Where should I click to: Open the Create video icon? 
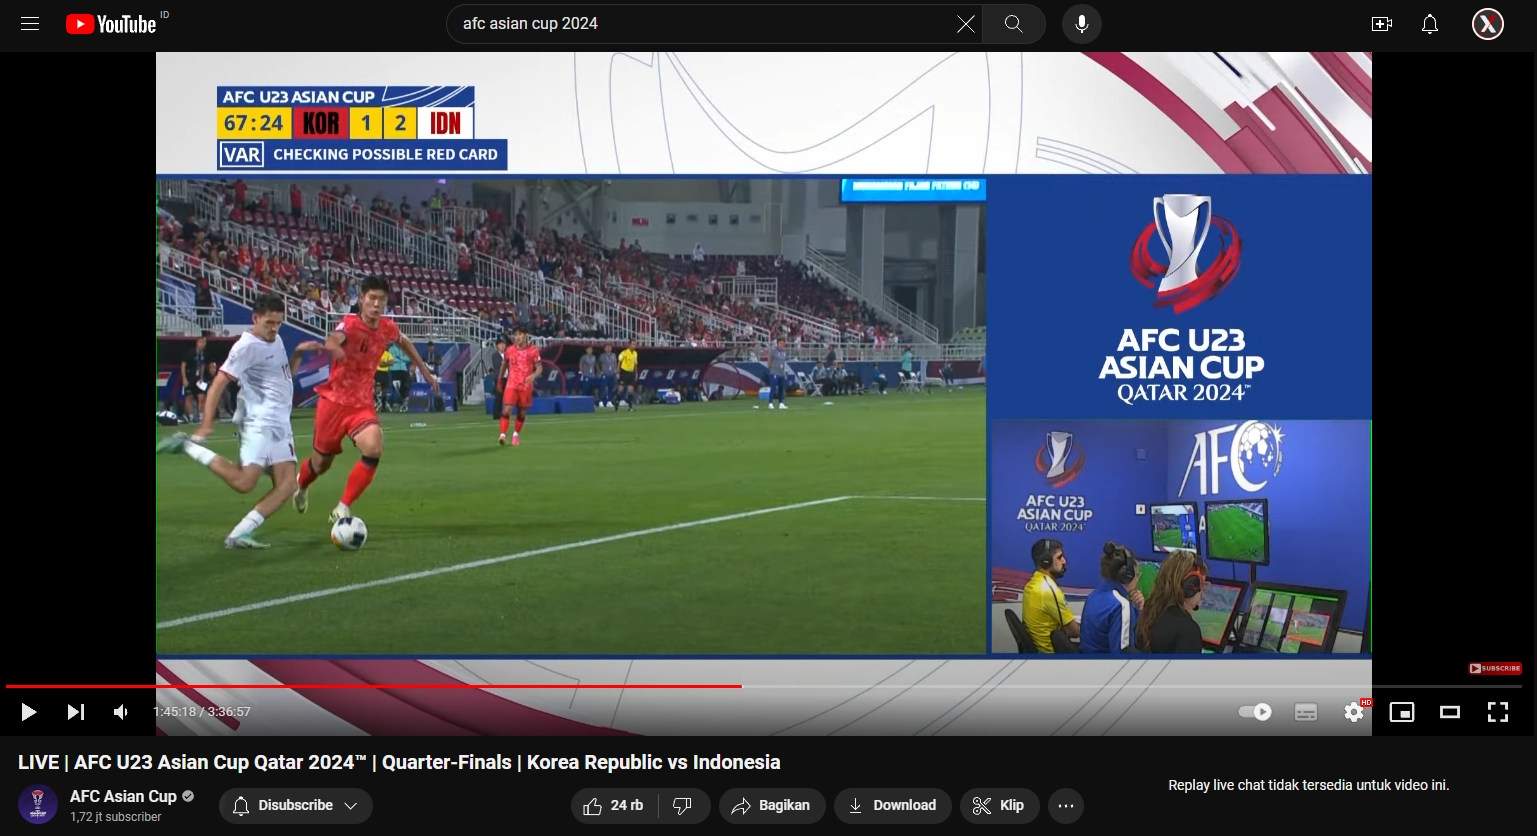point(1382,24)
